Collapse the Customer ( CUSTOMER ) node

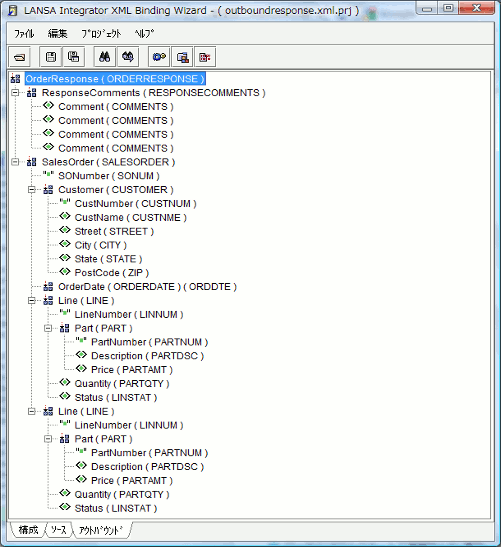31,189
